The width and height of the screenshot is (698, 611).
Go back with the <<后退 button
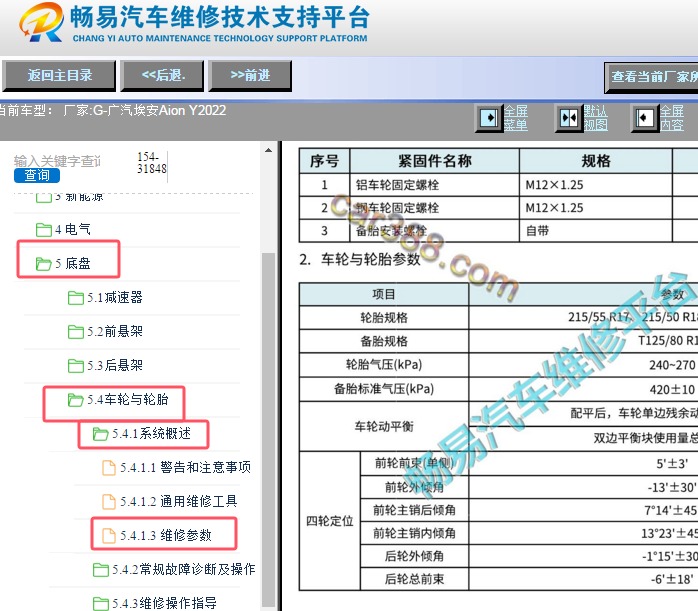pyautogui.click(x=163, y=76)
